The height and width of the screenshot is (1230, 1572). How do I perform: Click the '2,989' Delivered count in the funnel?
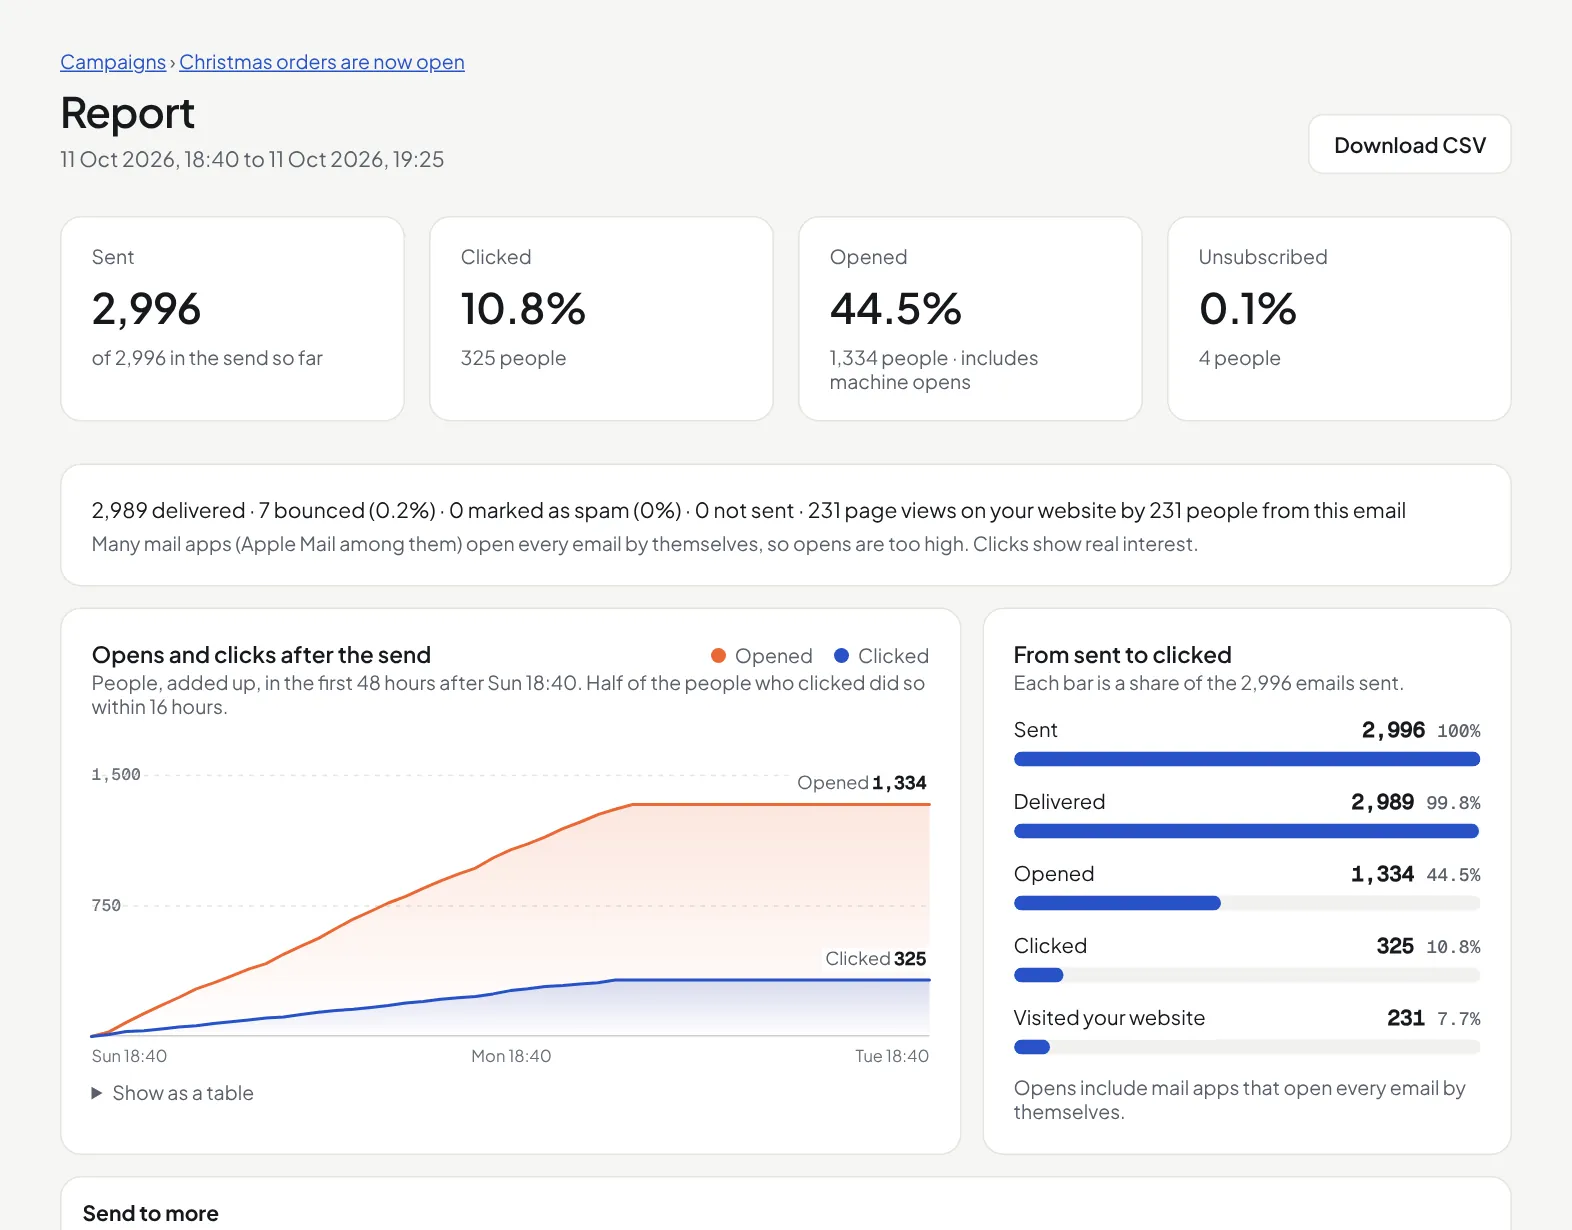click(1382, 802)
